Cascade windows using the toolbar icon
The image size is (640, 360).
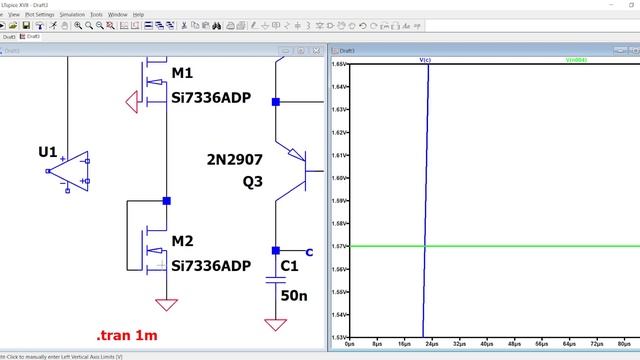click(160, 26)
